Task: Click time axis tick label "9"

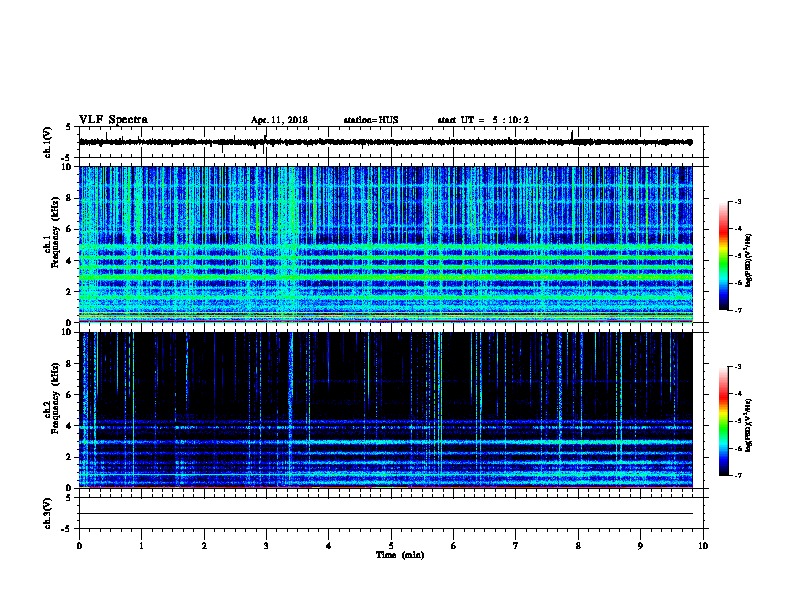Action: coord(640,546)
